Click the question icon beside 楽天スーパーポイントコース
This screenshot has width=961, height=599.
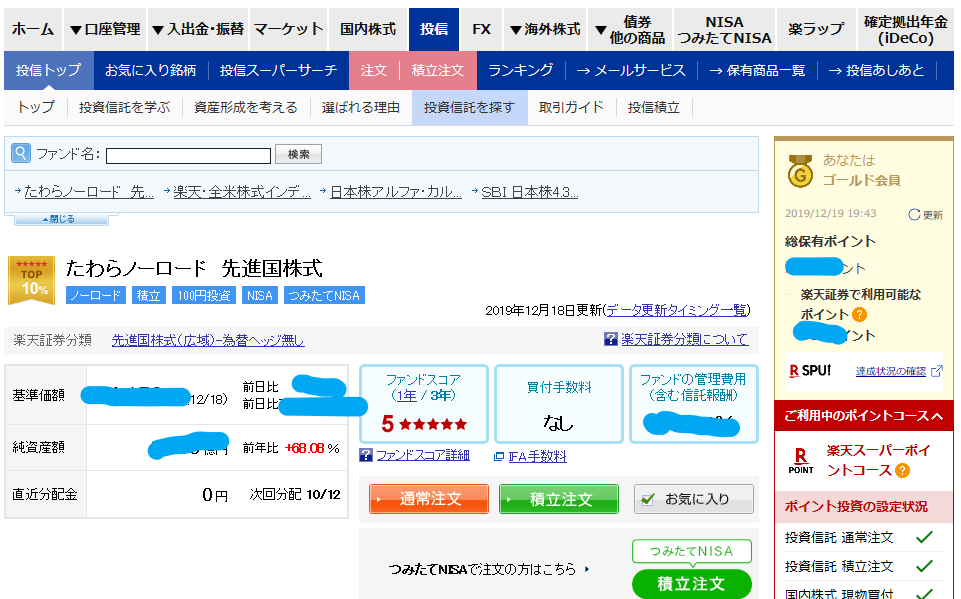[x=902, y=471]
